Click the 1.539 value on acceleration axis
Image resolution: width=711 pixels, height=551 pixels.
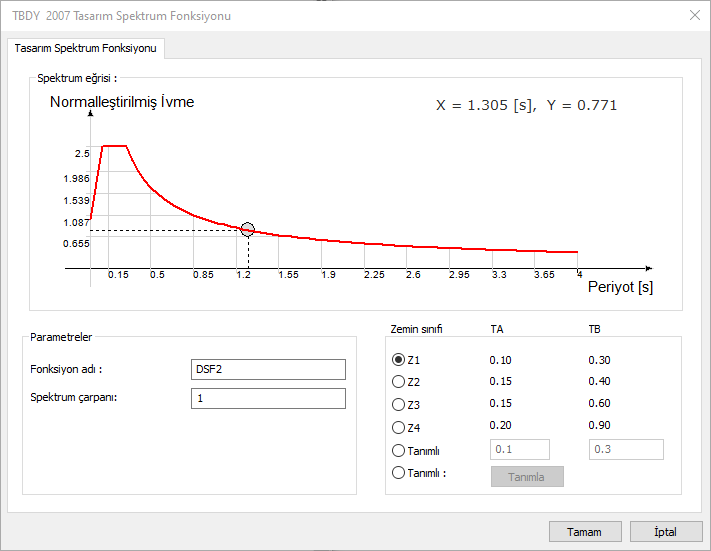click(x=76, y=200)
